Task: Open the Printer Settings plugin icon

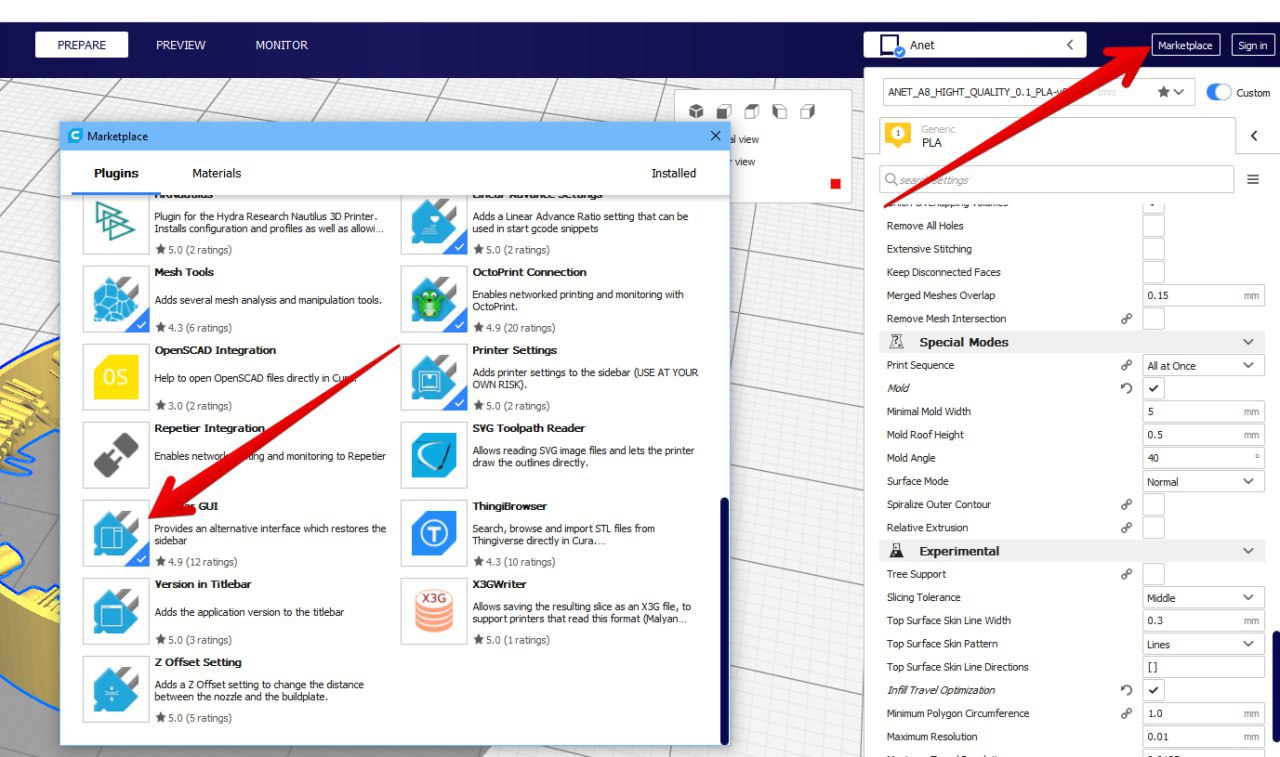Action: [434, 378]
